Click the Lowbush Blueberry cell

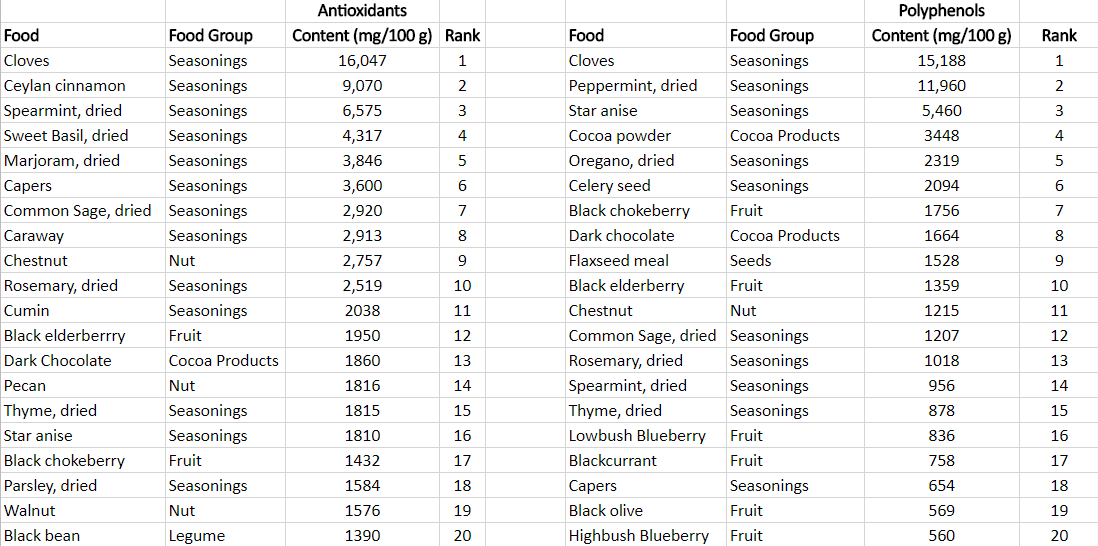pos(646,435)
